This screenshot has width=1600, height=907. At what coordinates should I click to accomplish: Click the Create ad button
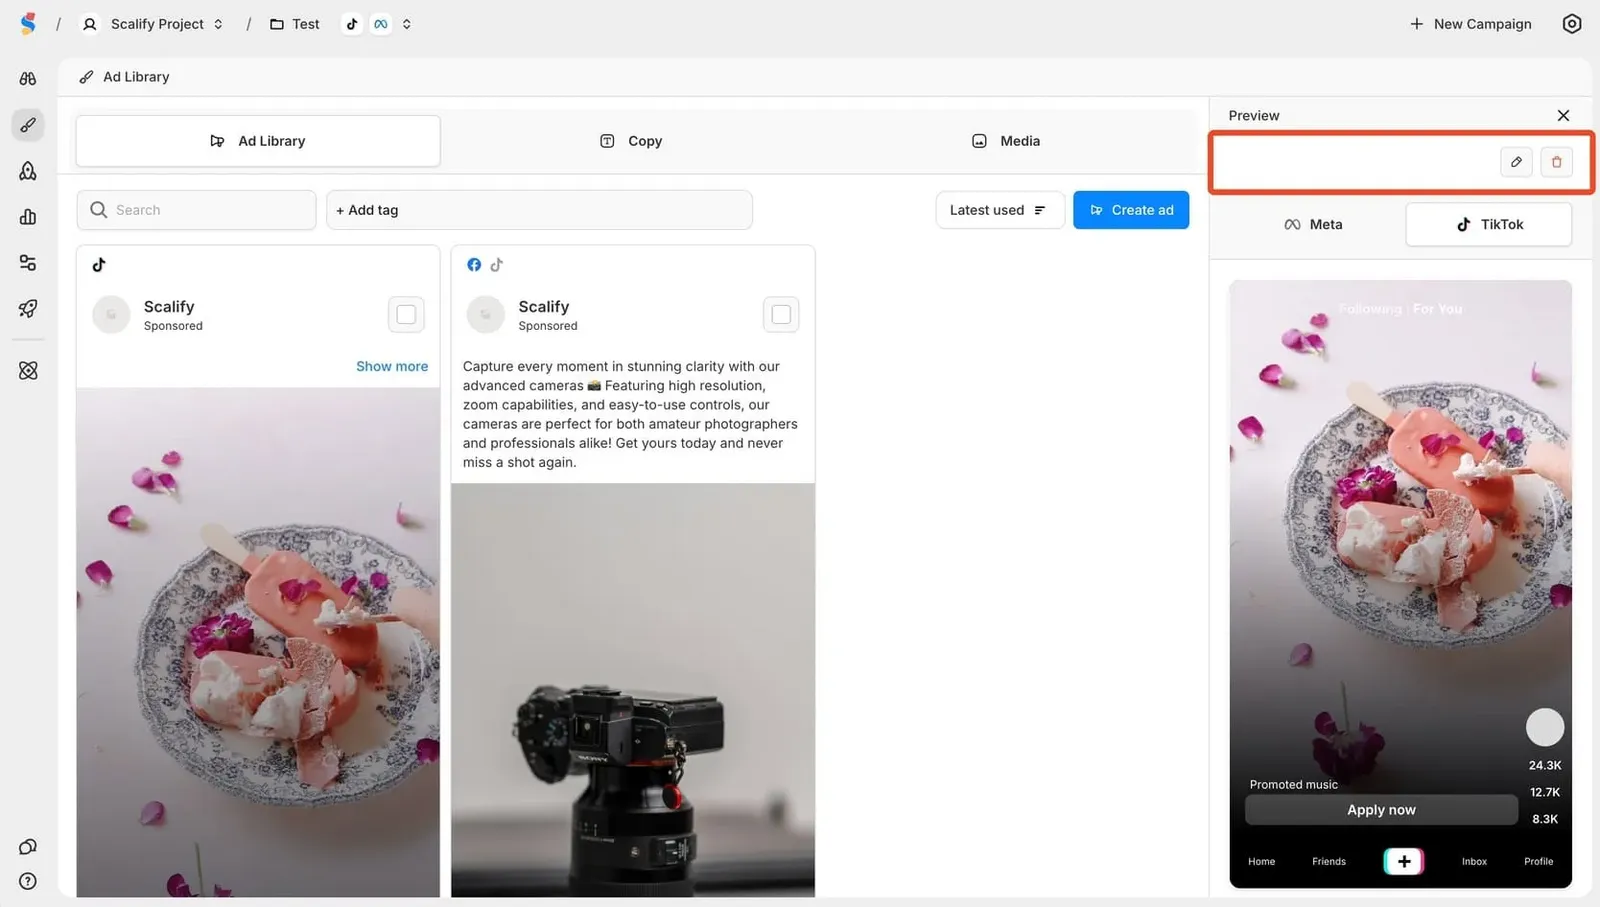point(1131,210)
